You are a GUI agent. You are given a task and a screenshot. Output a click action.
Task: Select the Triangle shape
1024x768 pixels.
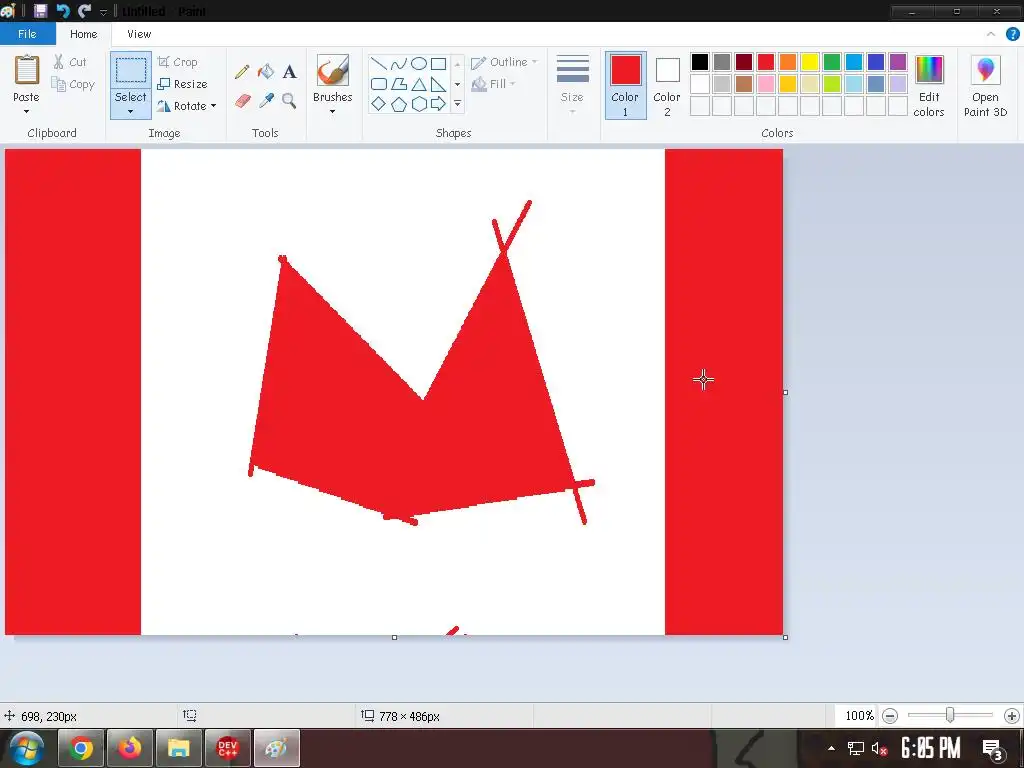tap(419, 84)
